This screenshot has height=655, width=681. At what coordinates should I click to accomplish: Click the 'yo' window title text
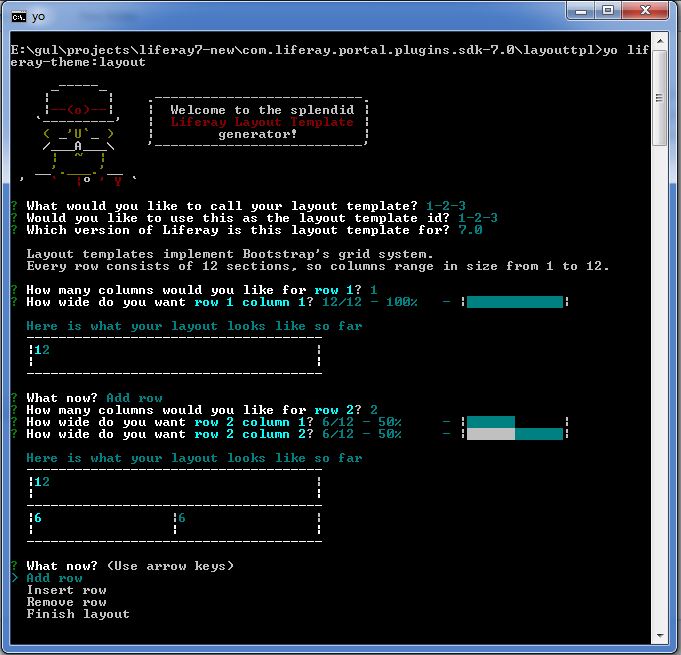click(38, 17)
